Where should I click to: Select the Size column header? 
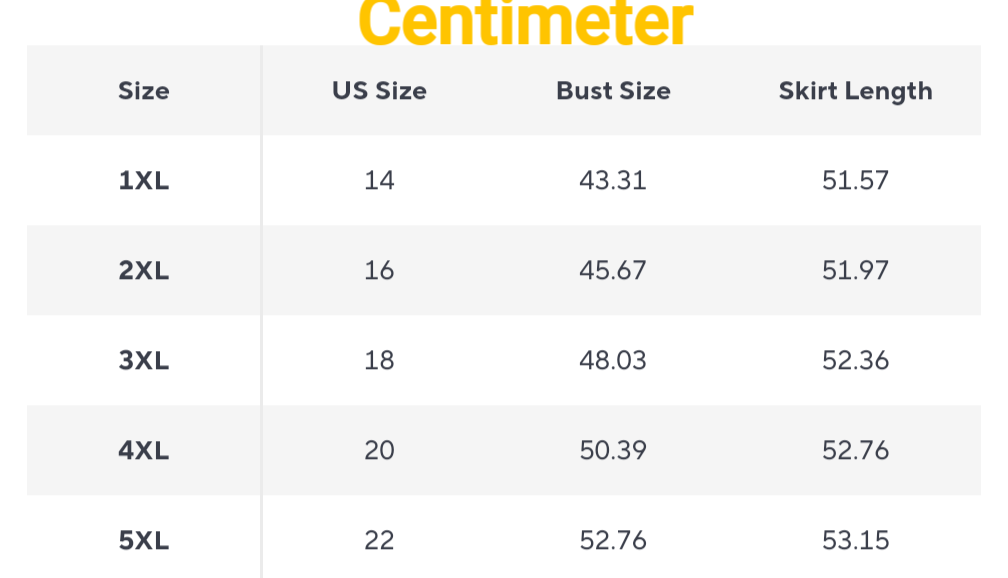144,91
